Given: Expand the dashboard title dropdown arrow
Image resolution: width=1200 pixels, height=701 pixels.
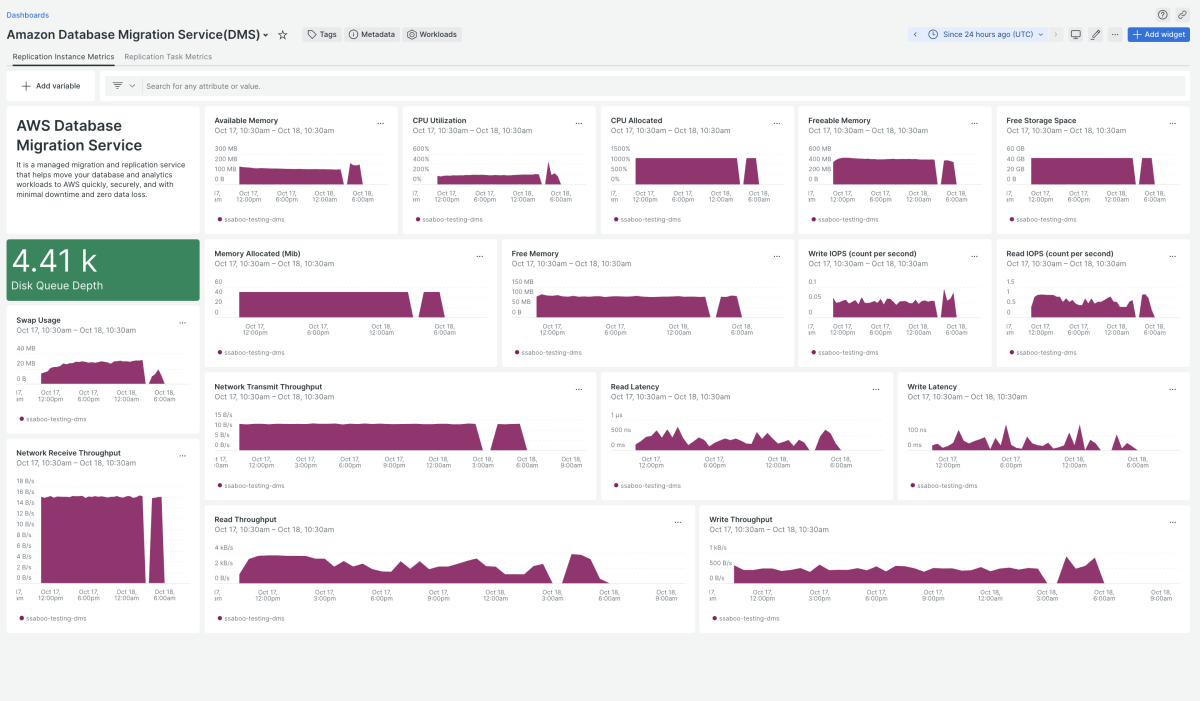Looking at the screenshot, I should [x=266, y=35].
